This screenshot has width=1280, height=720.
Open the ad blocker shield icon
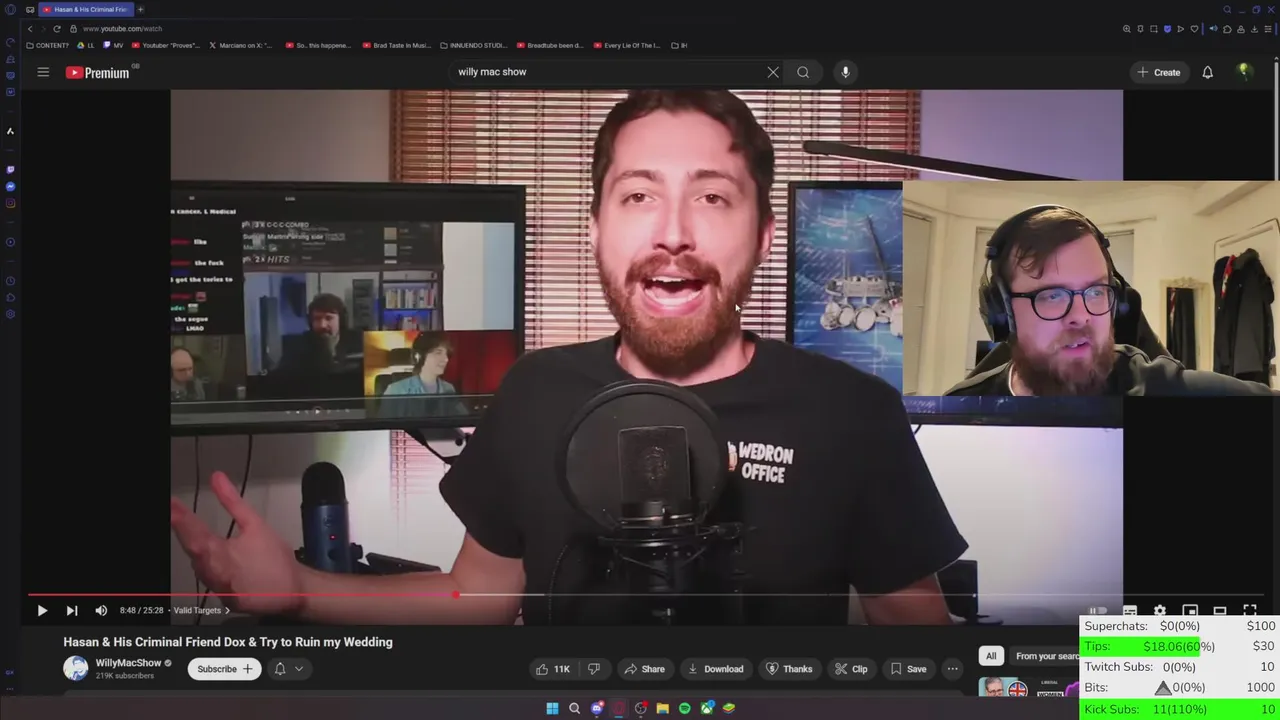tap(1167, 29)
